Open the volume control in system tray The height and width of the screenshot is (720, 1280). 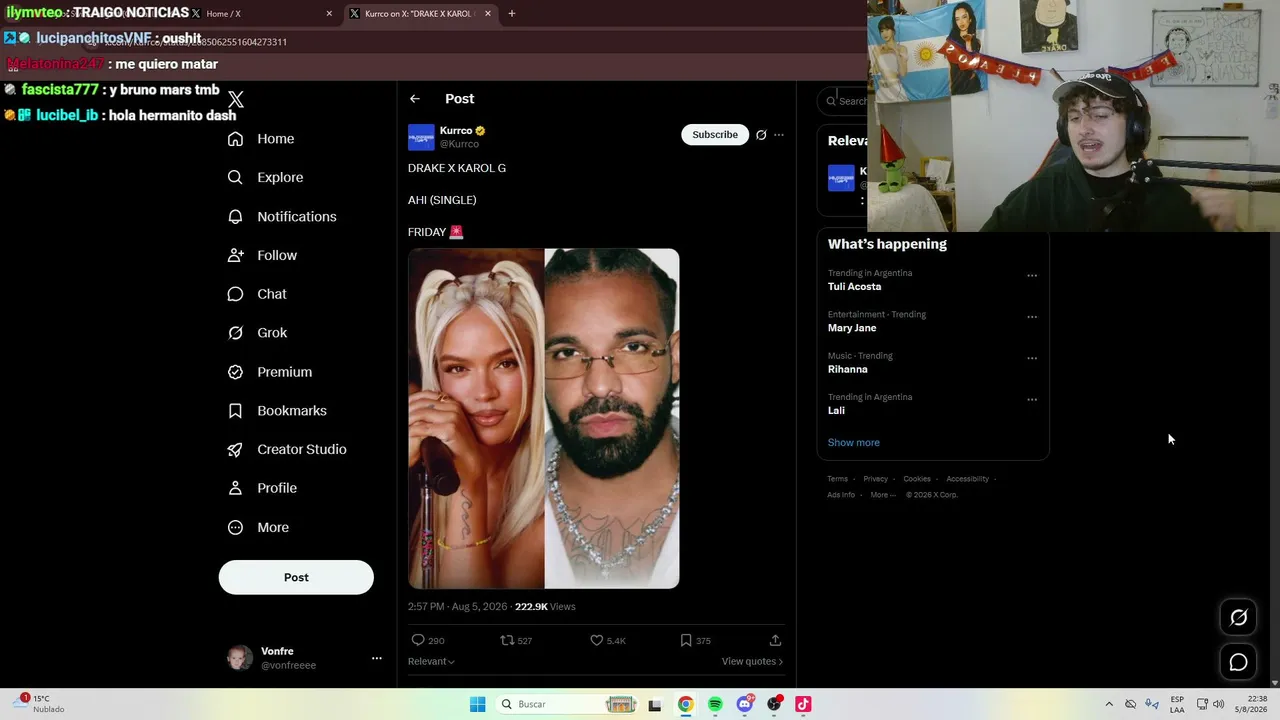click(x=1218, y=704)
